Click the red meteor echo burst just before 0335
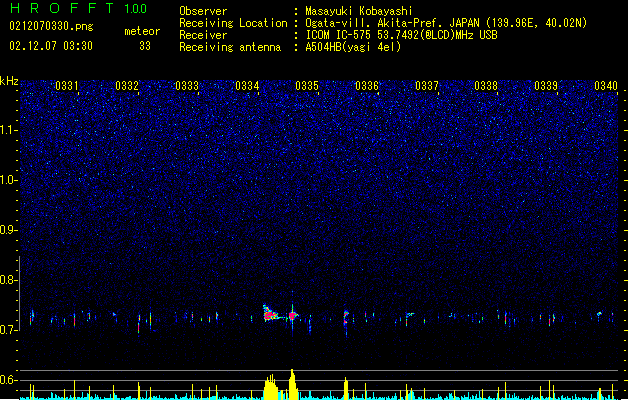The width and height of the screenshot is (629, 400). (293, 316)
